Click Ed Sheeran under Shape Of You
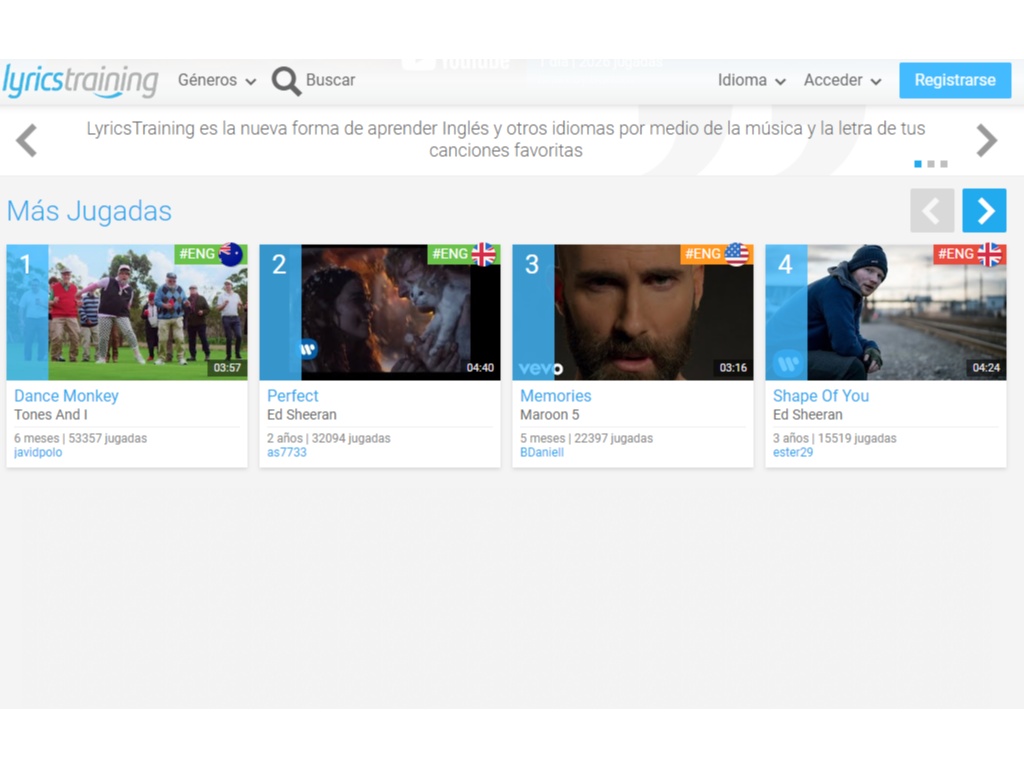 pyautogui.click(x=808, y=415)
